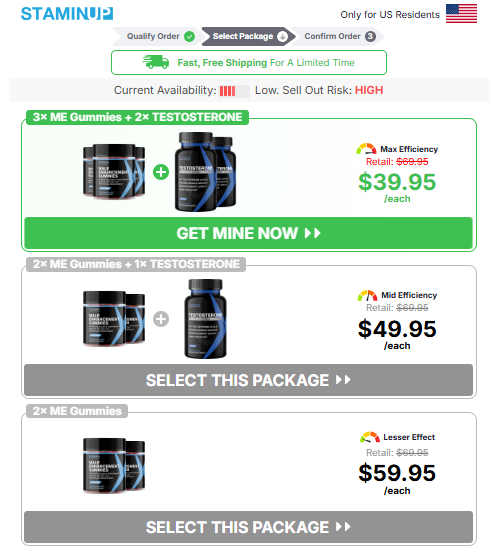
Task: Click the US flag icon
Action: click(x=461, y=14)
